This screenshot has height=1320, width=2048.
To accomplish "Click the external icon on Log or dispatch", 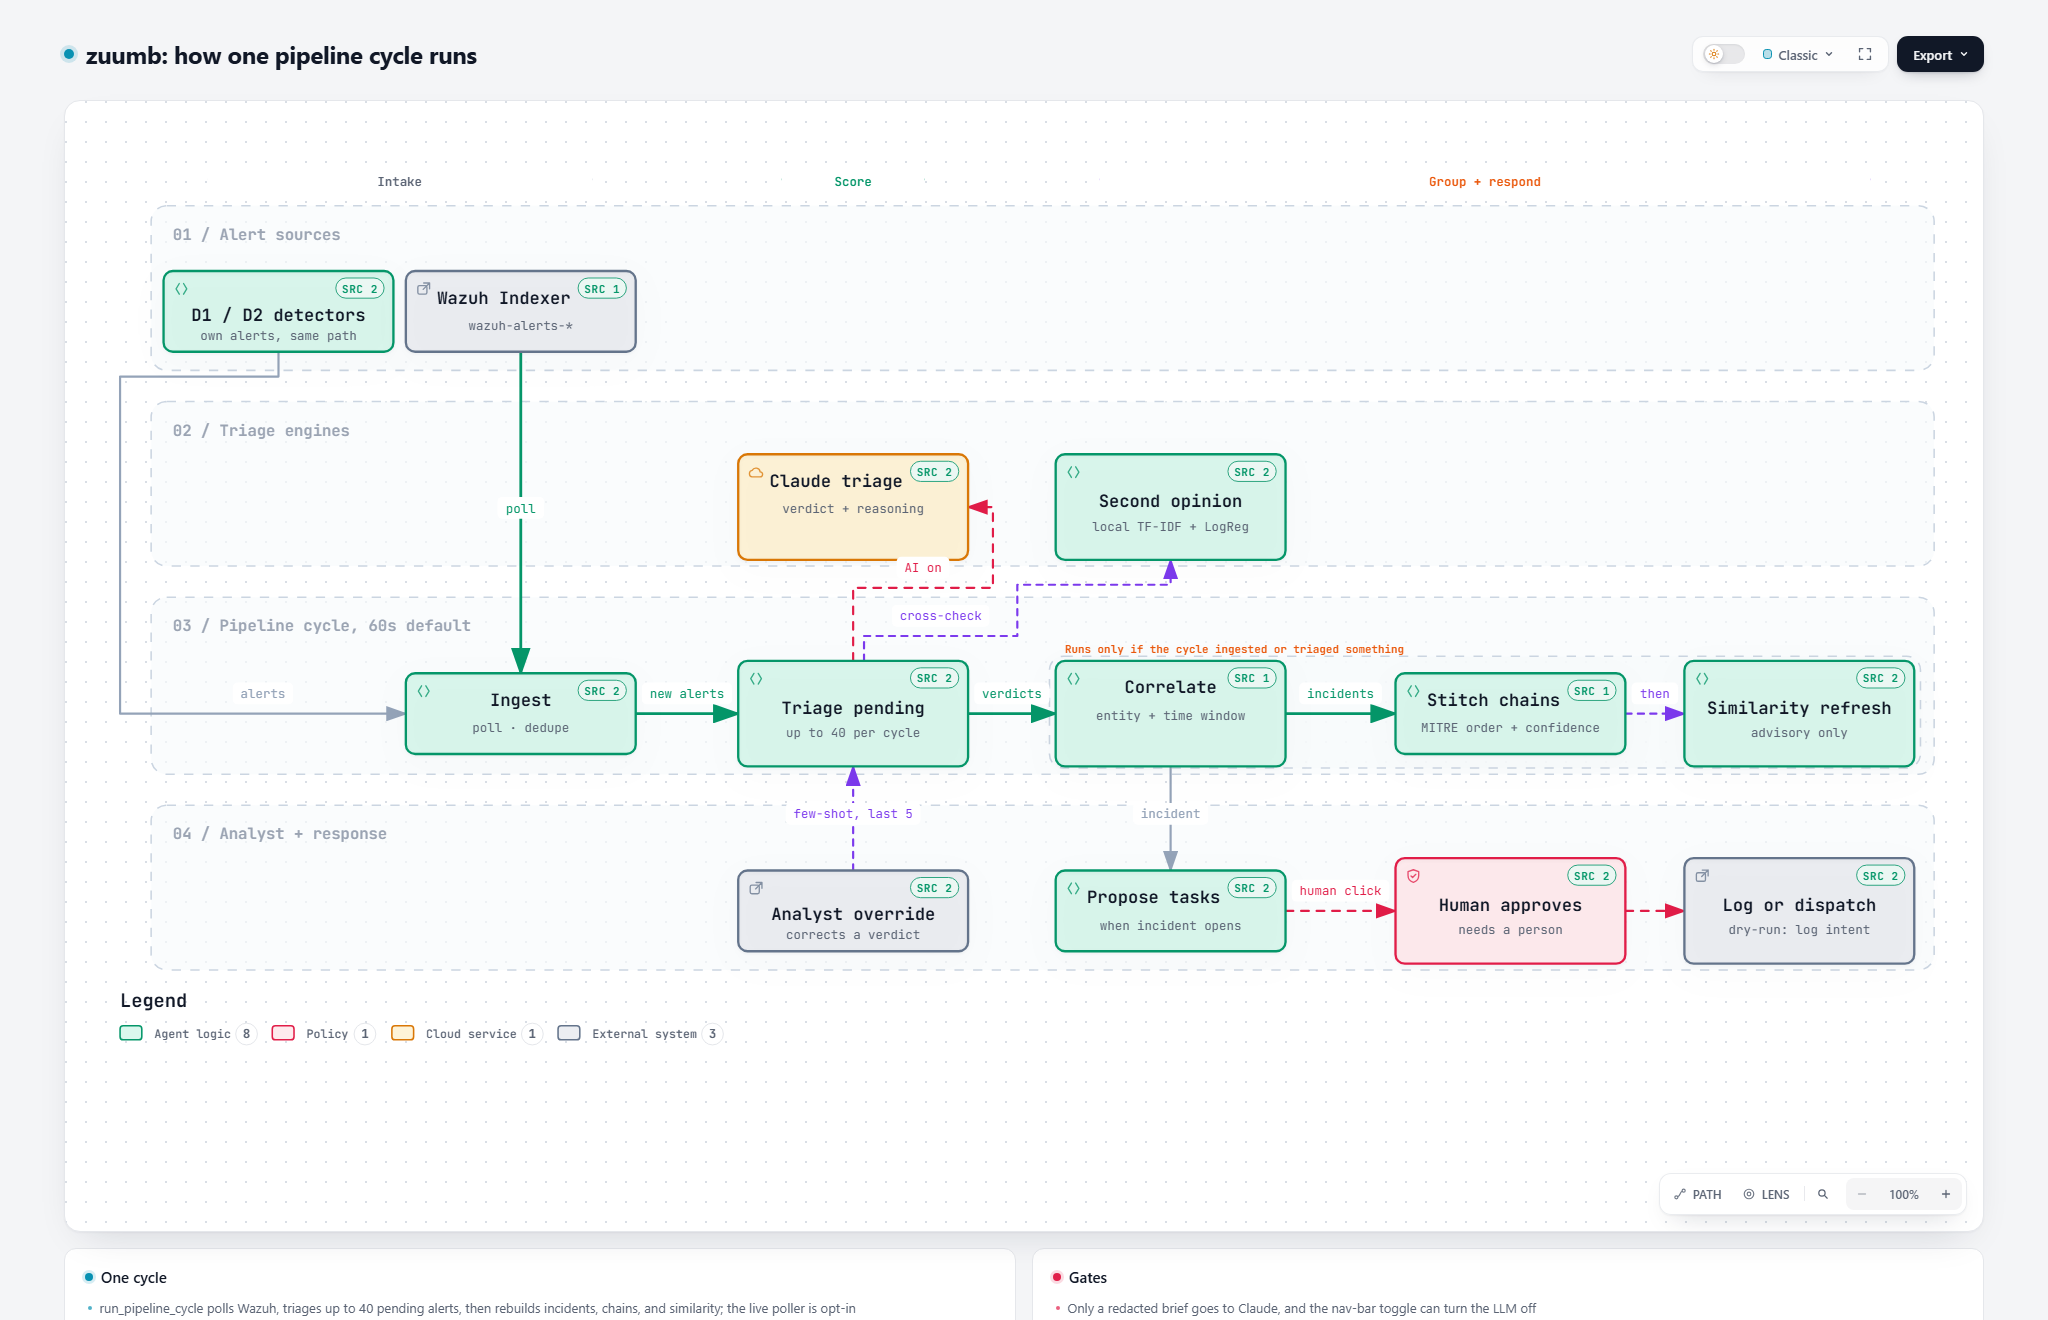I will pos(1703,876).
